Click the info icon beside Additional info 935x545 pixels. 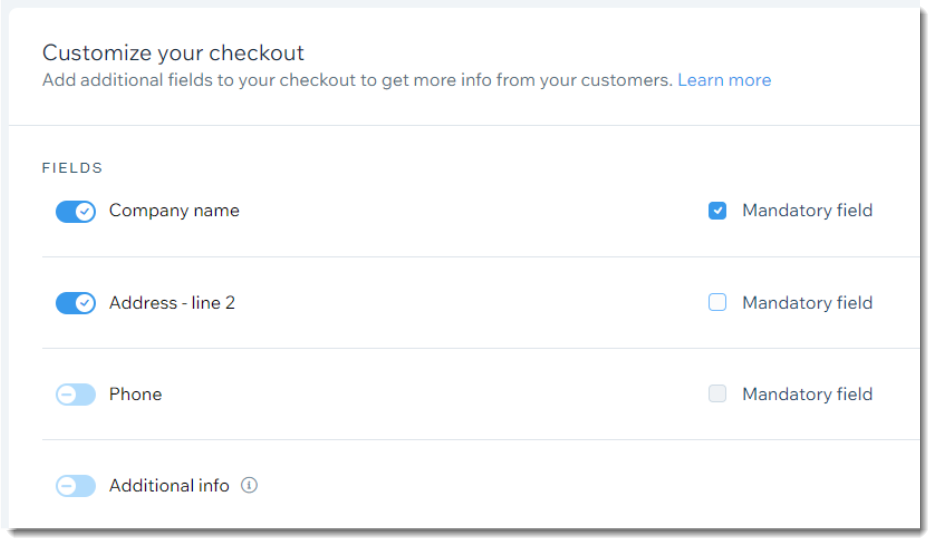point(249,485)
